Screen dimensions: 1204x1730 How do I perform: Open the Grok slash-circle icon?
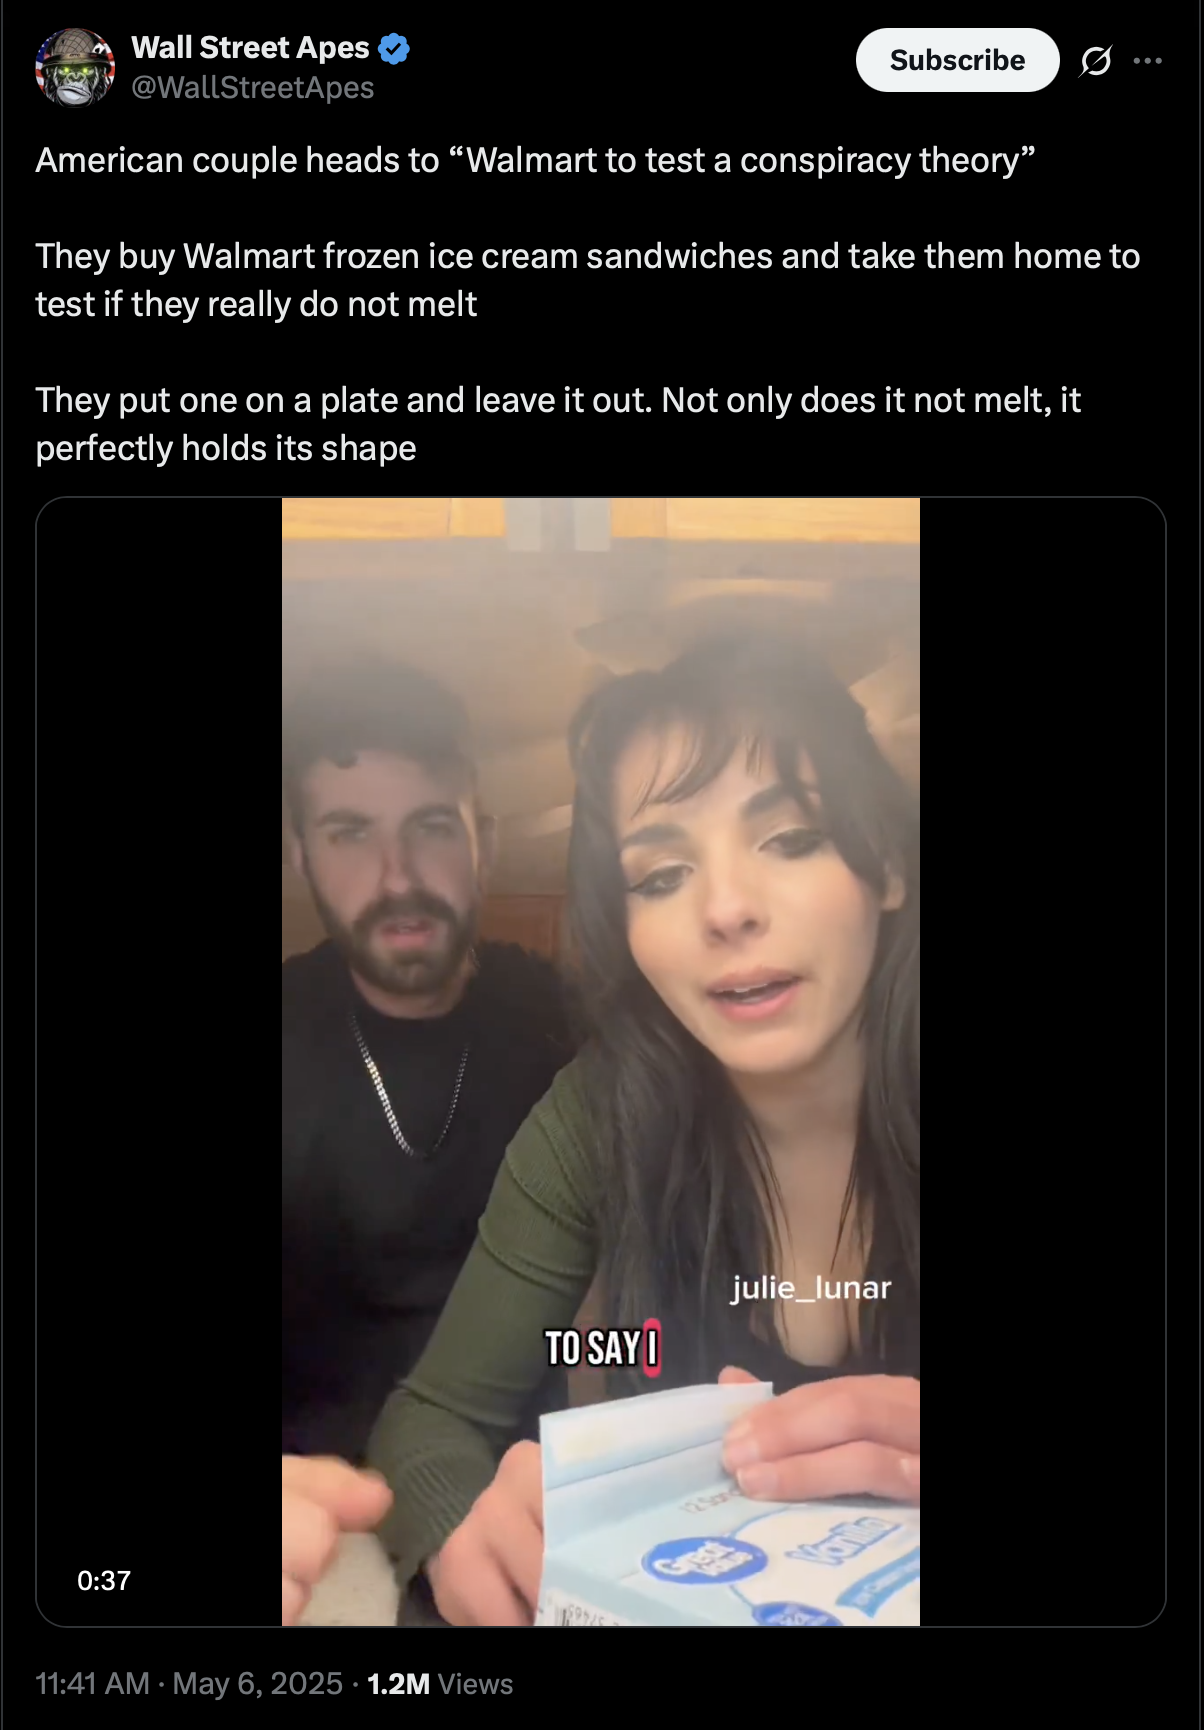click(1095, 61)
